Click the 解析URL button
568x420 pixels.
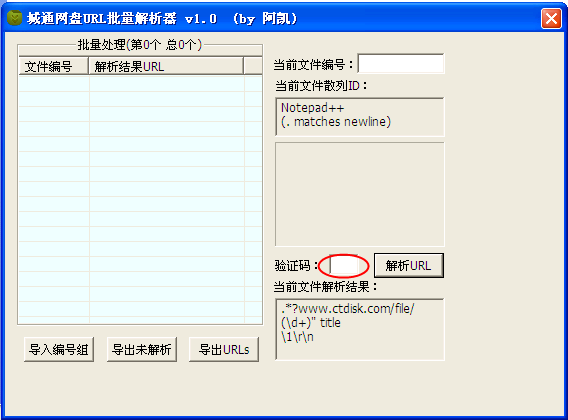click(x=408, y=266)
